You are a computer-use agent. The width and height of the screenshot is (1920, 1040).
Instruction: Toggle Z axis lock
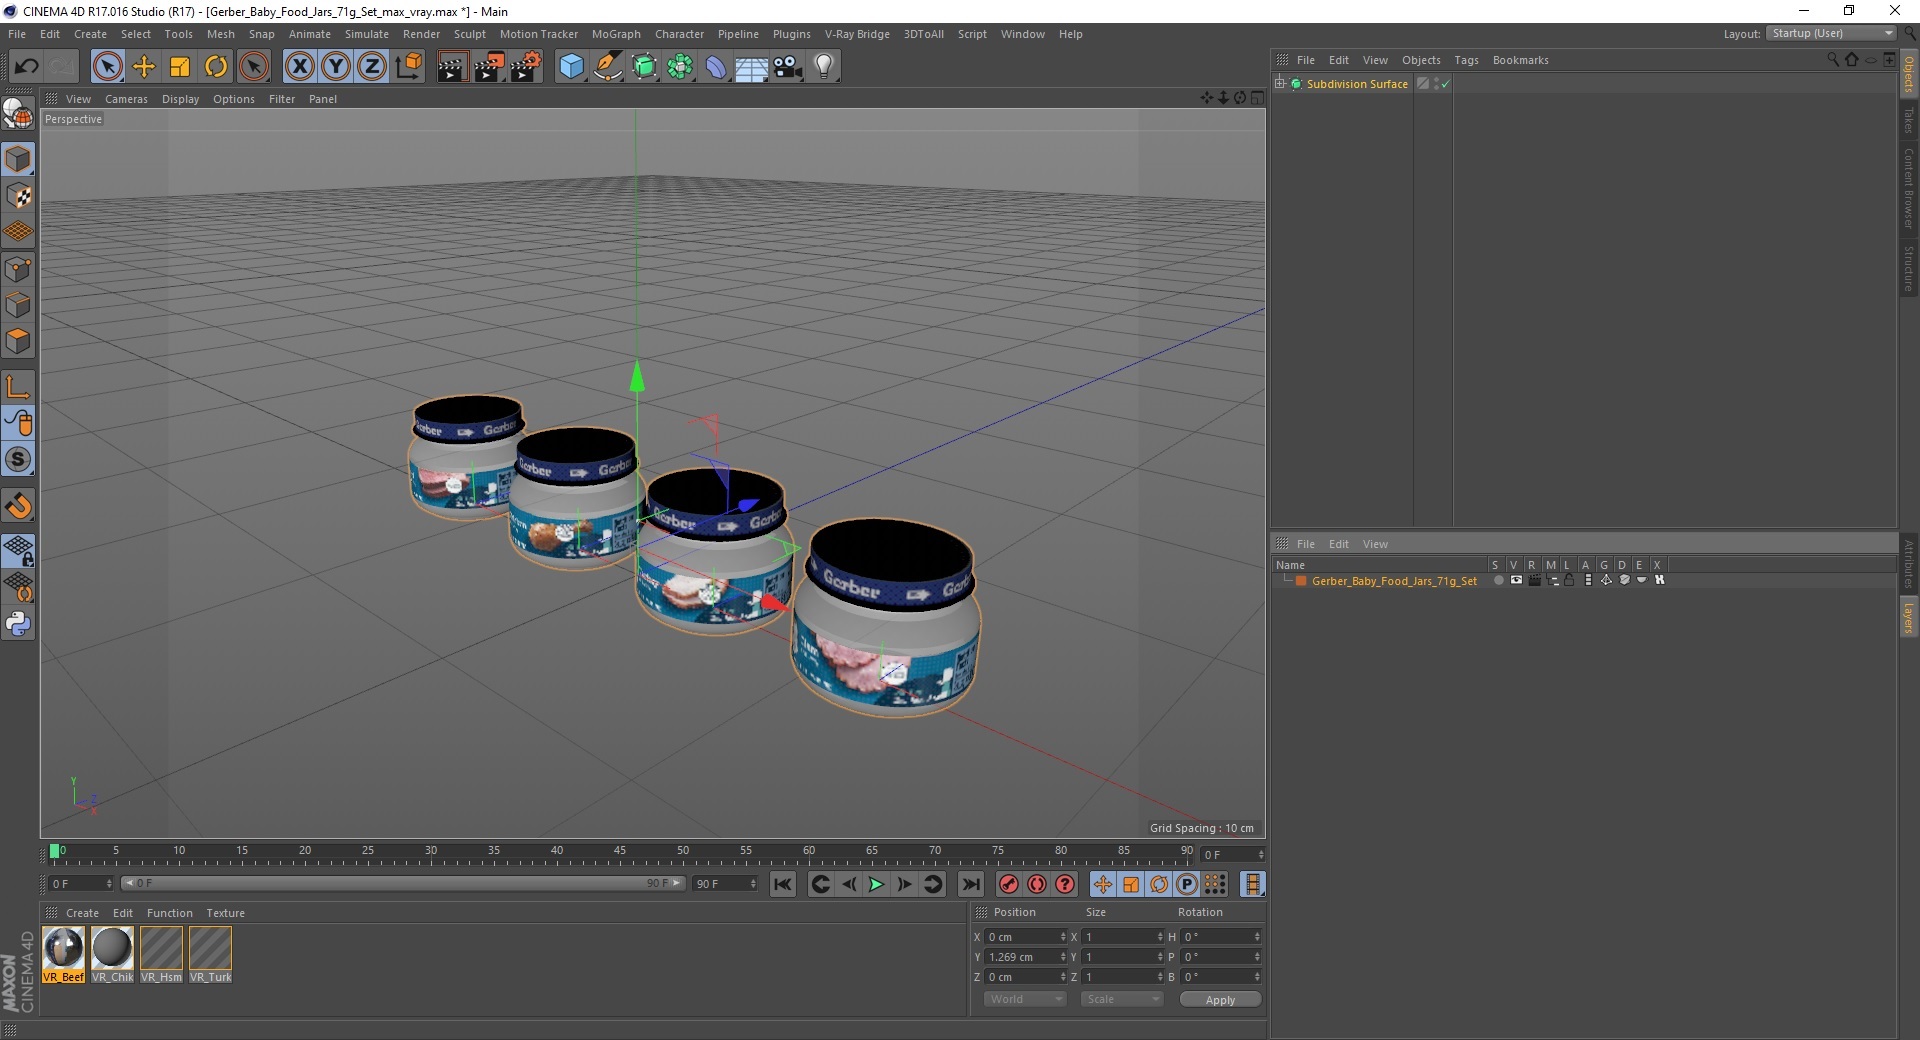tap(372, 67)
